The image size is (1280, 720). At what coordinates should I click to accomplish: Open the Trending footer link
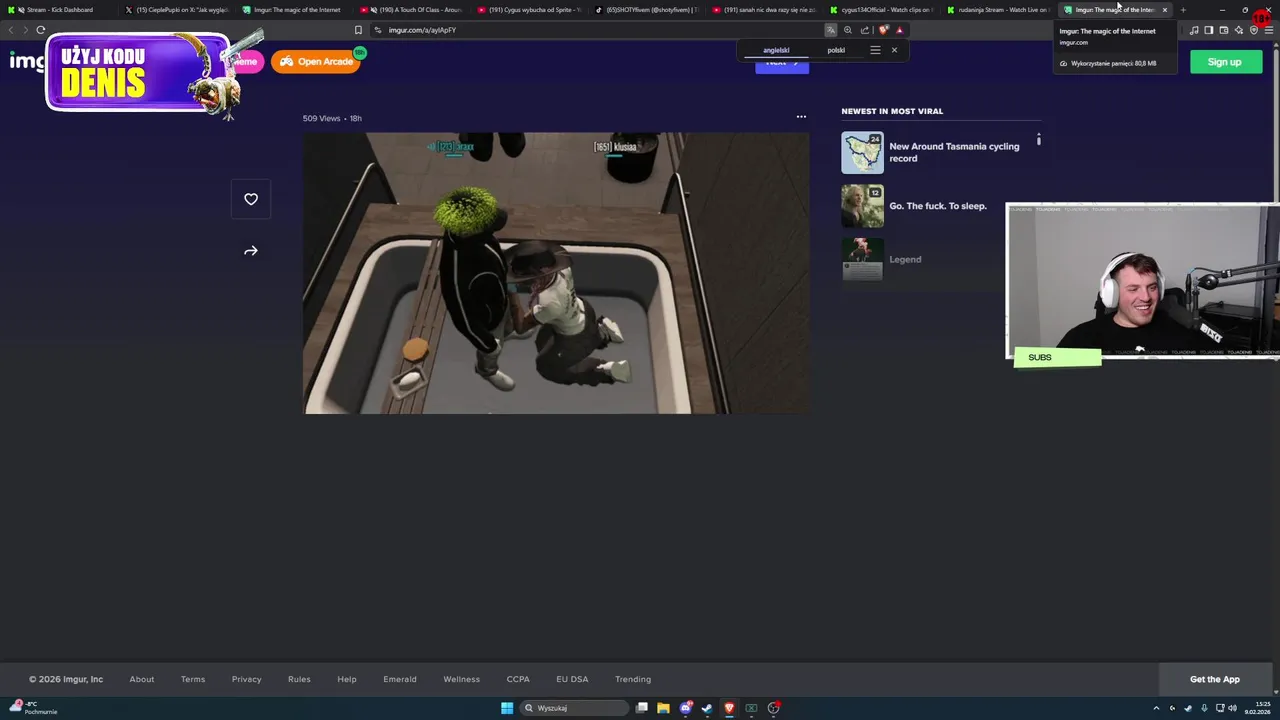(633, 679)
